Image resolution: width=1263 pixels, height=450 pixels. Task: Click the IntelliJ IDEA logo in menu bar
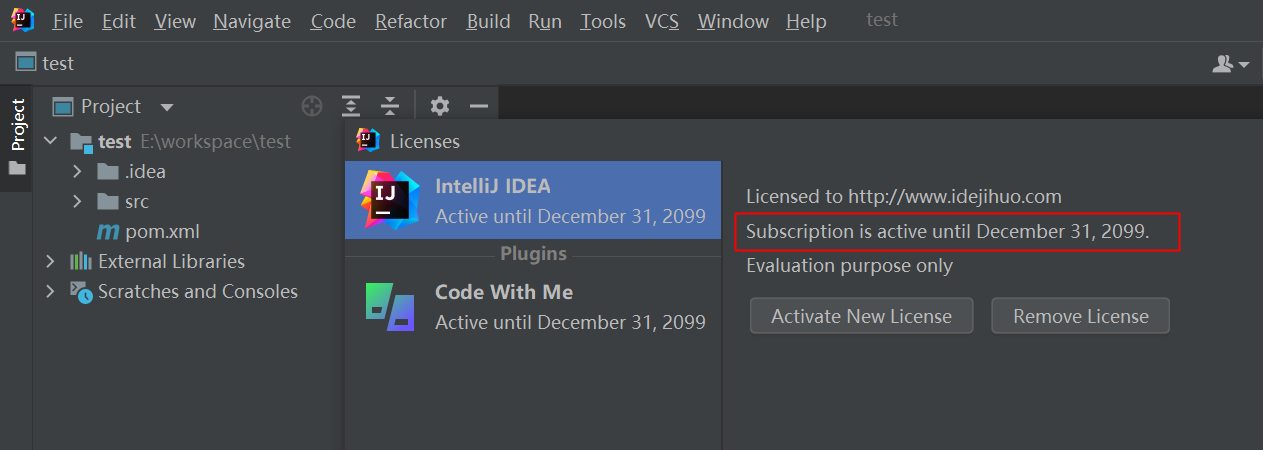pyautogui.click(x=23, y=20)
